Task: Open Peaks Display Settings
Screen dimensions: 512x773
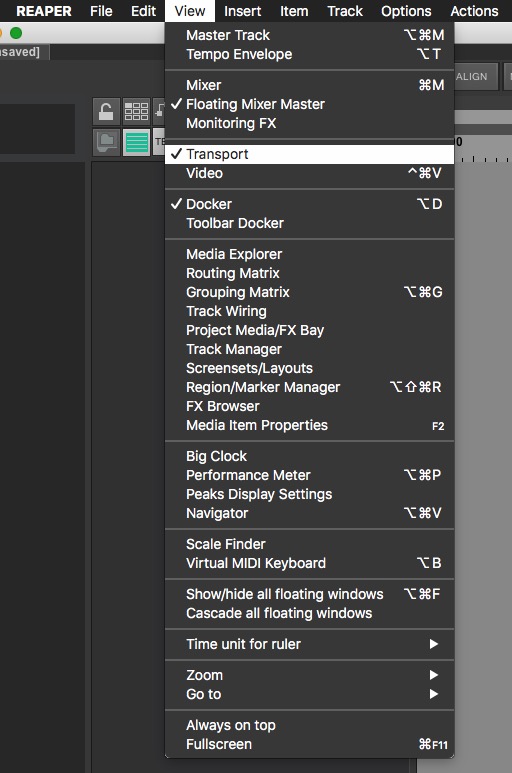Action: (309, 494)
